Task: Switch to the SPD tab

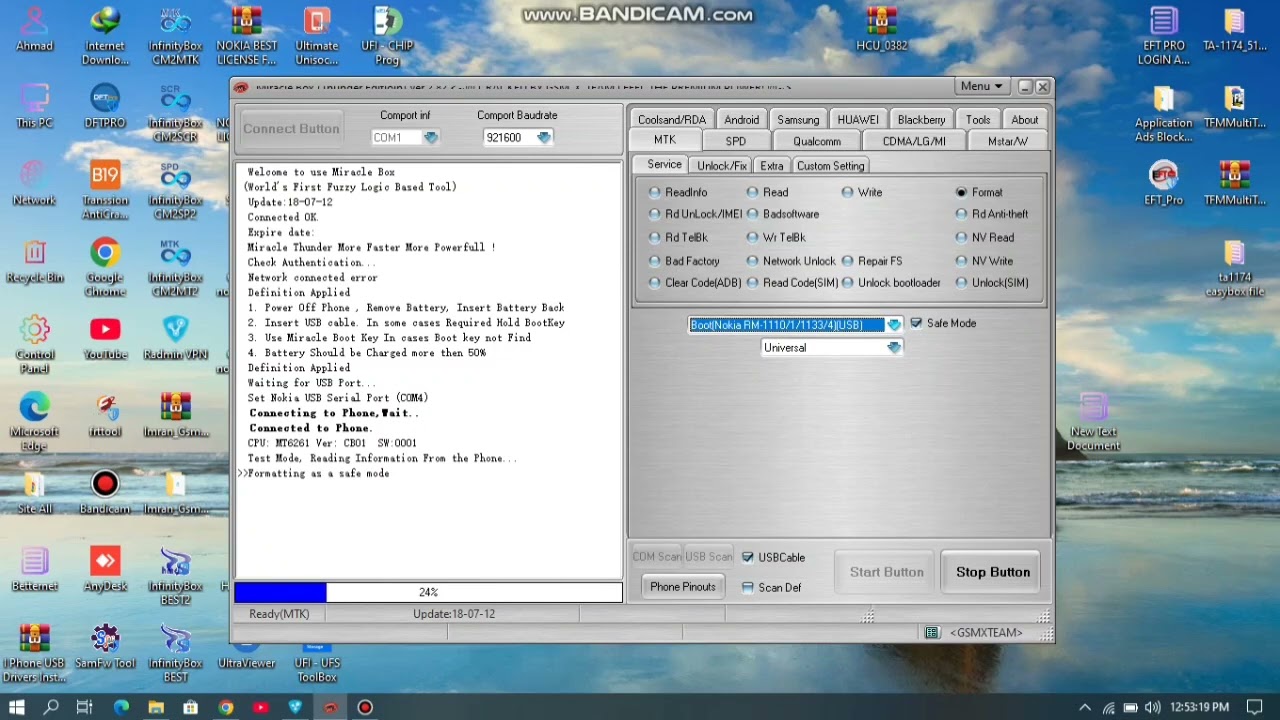Action: pos(736,141)
